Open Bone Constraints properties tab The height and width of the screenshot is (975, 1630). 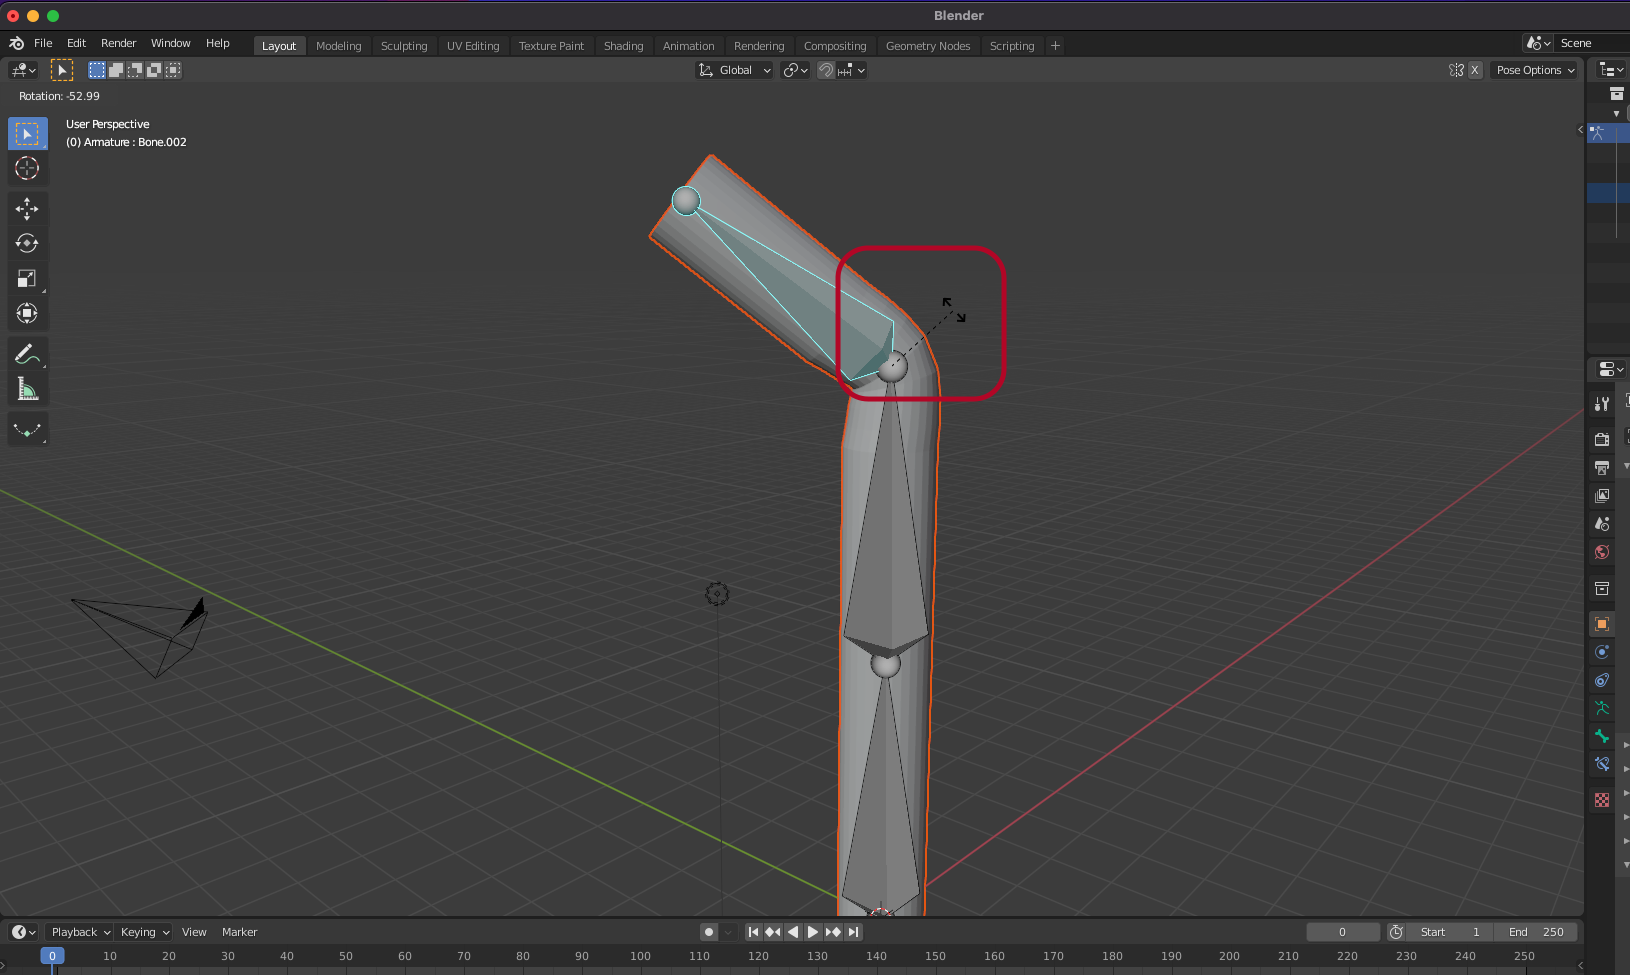coord(1602,764)
